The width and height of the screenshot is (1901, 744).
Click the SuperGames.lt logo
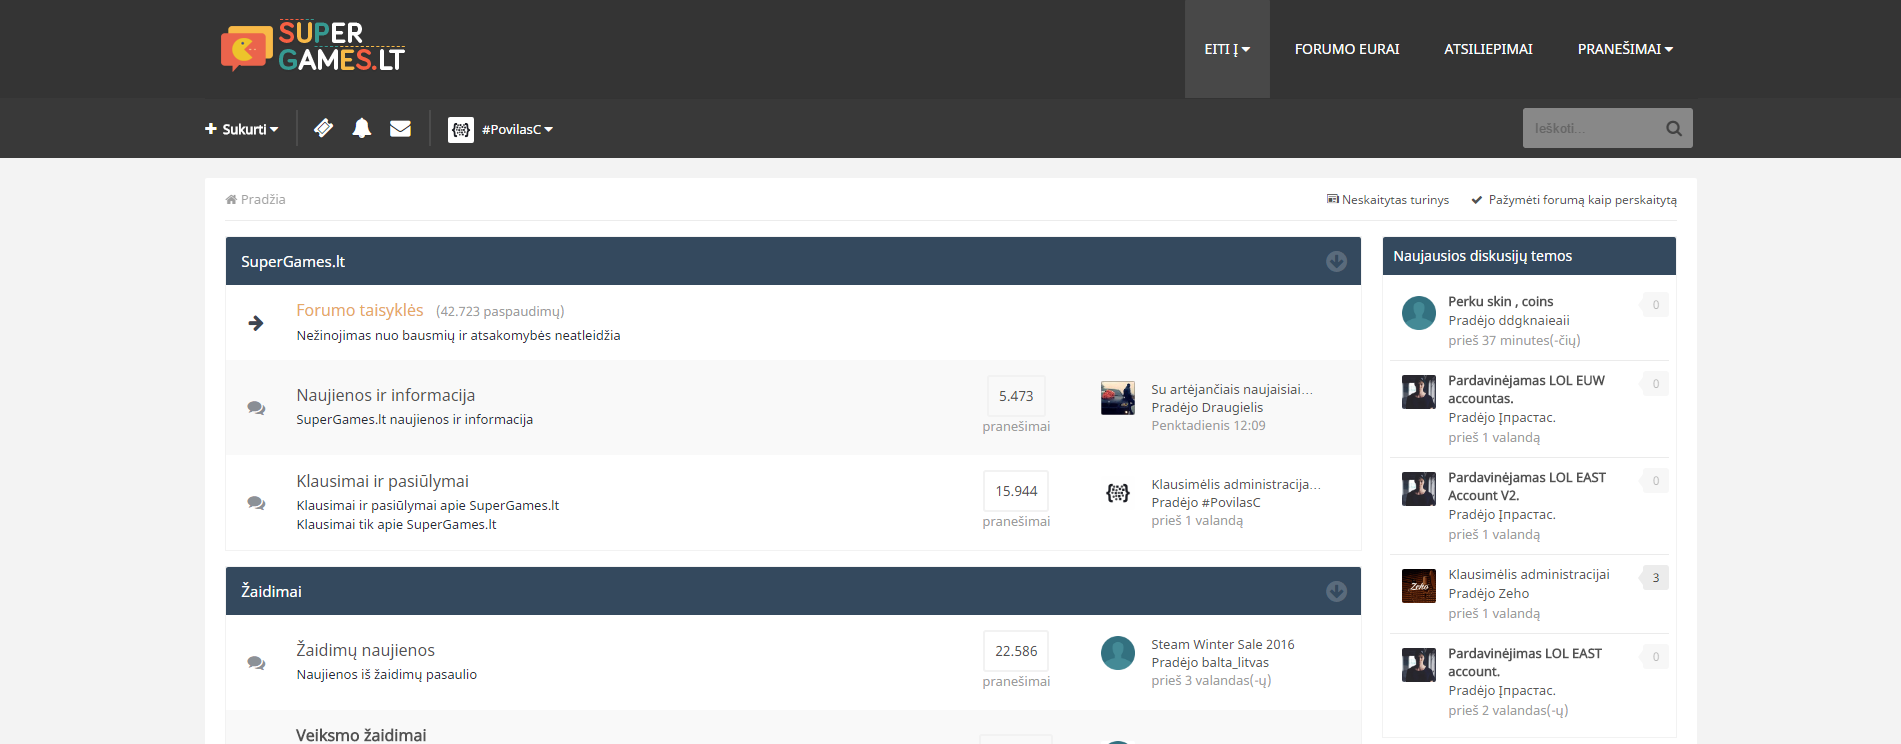coord(313,47)
